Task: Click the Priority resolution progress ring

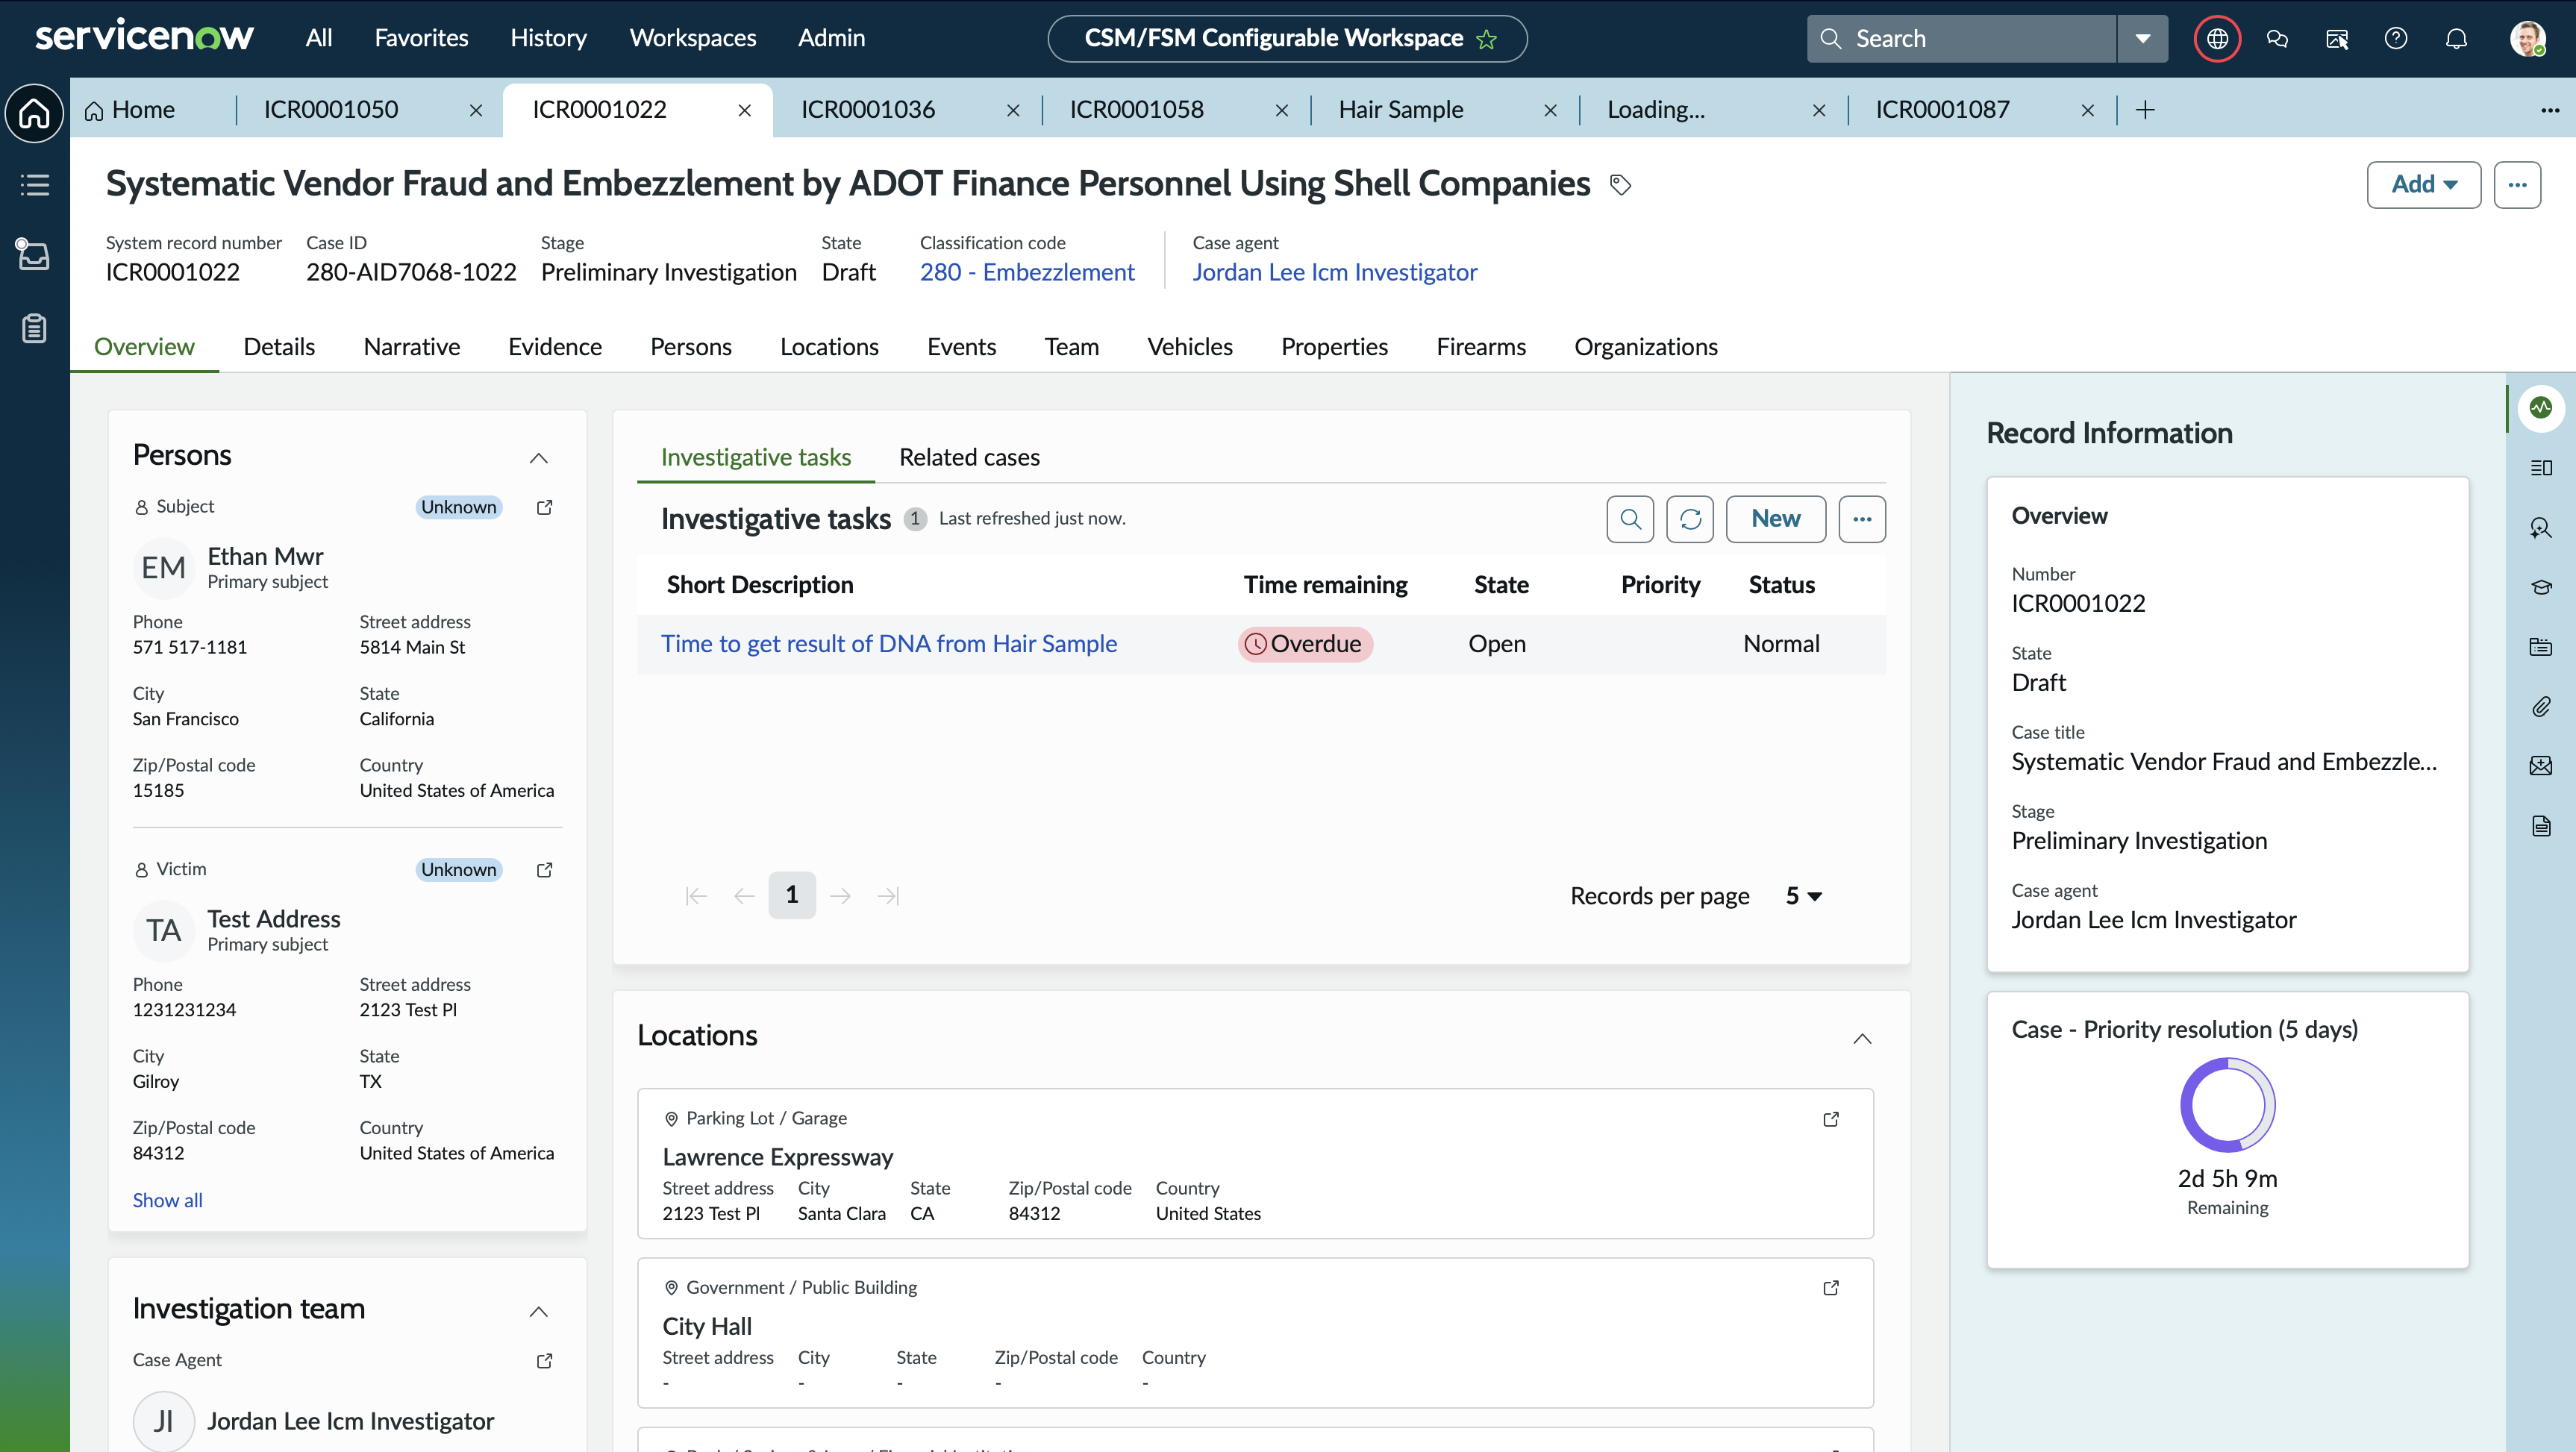Action: click(2227, 1105)
